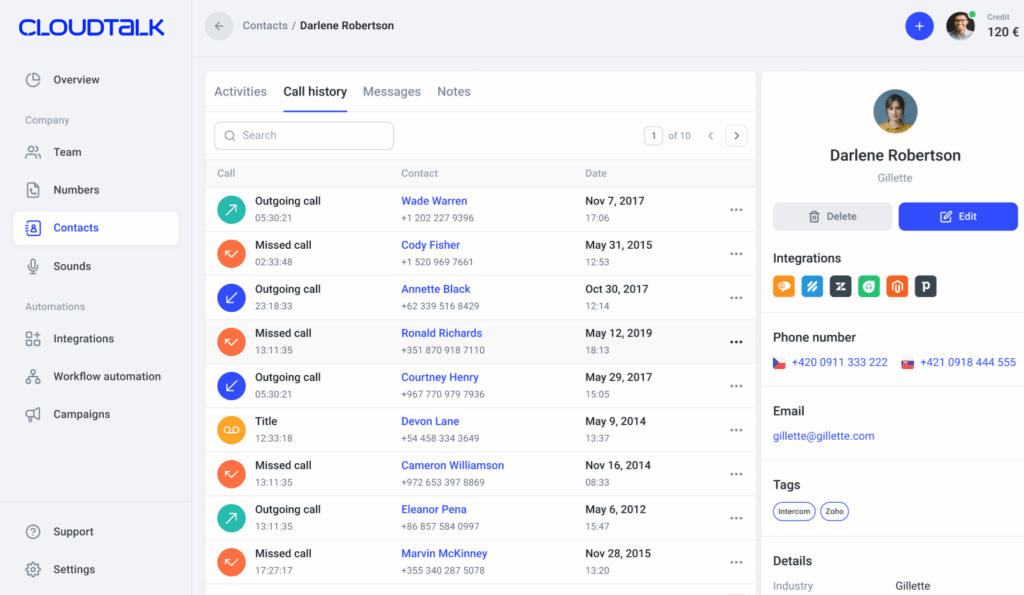
Task: Click the green missed call icon beside Cody Fisher
Action: click(x=231, y=253)
